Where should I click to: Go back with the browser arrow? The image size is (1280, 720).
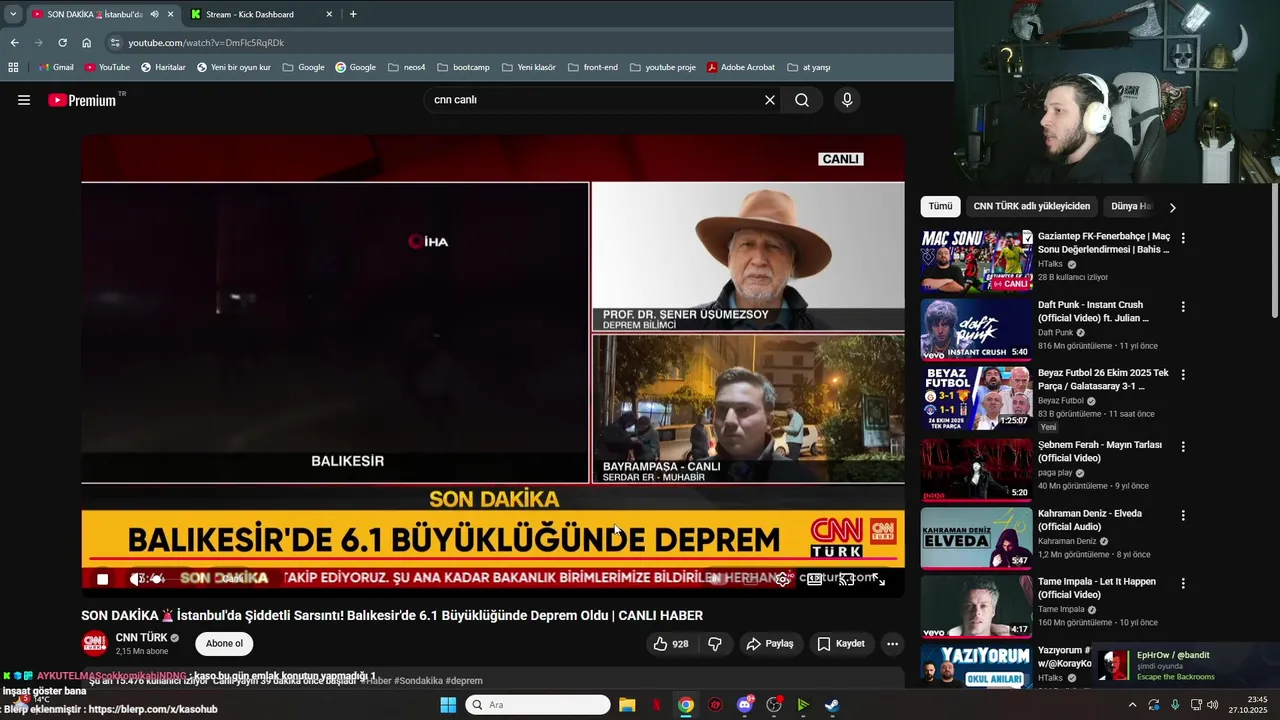pyautogui.click(x=14, y=43)
